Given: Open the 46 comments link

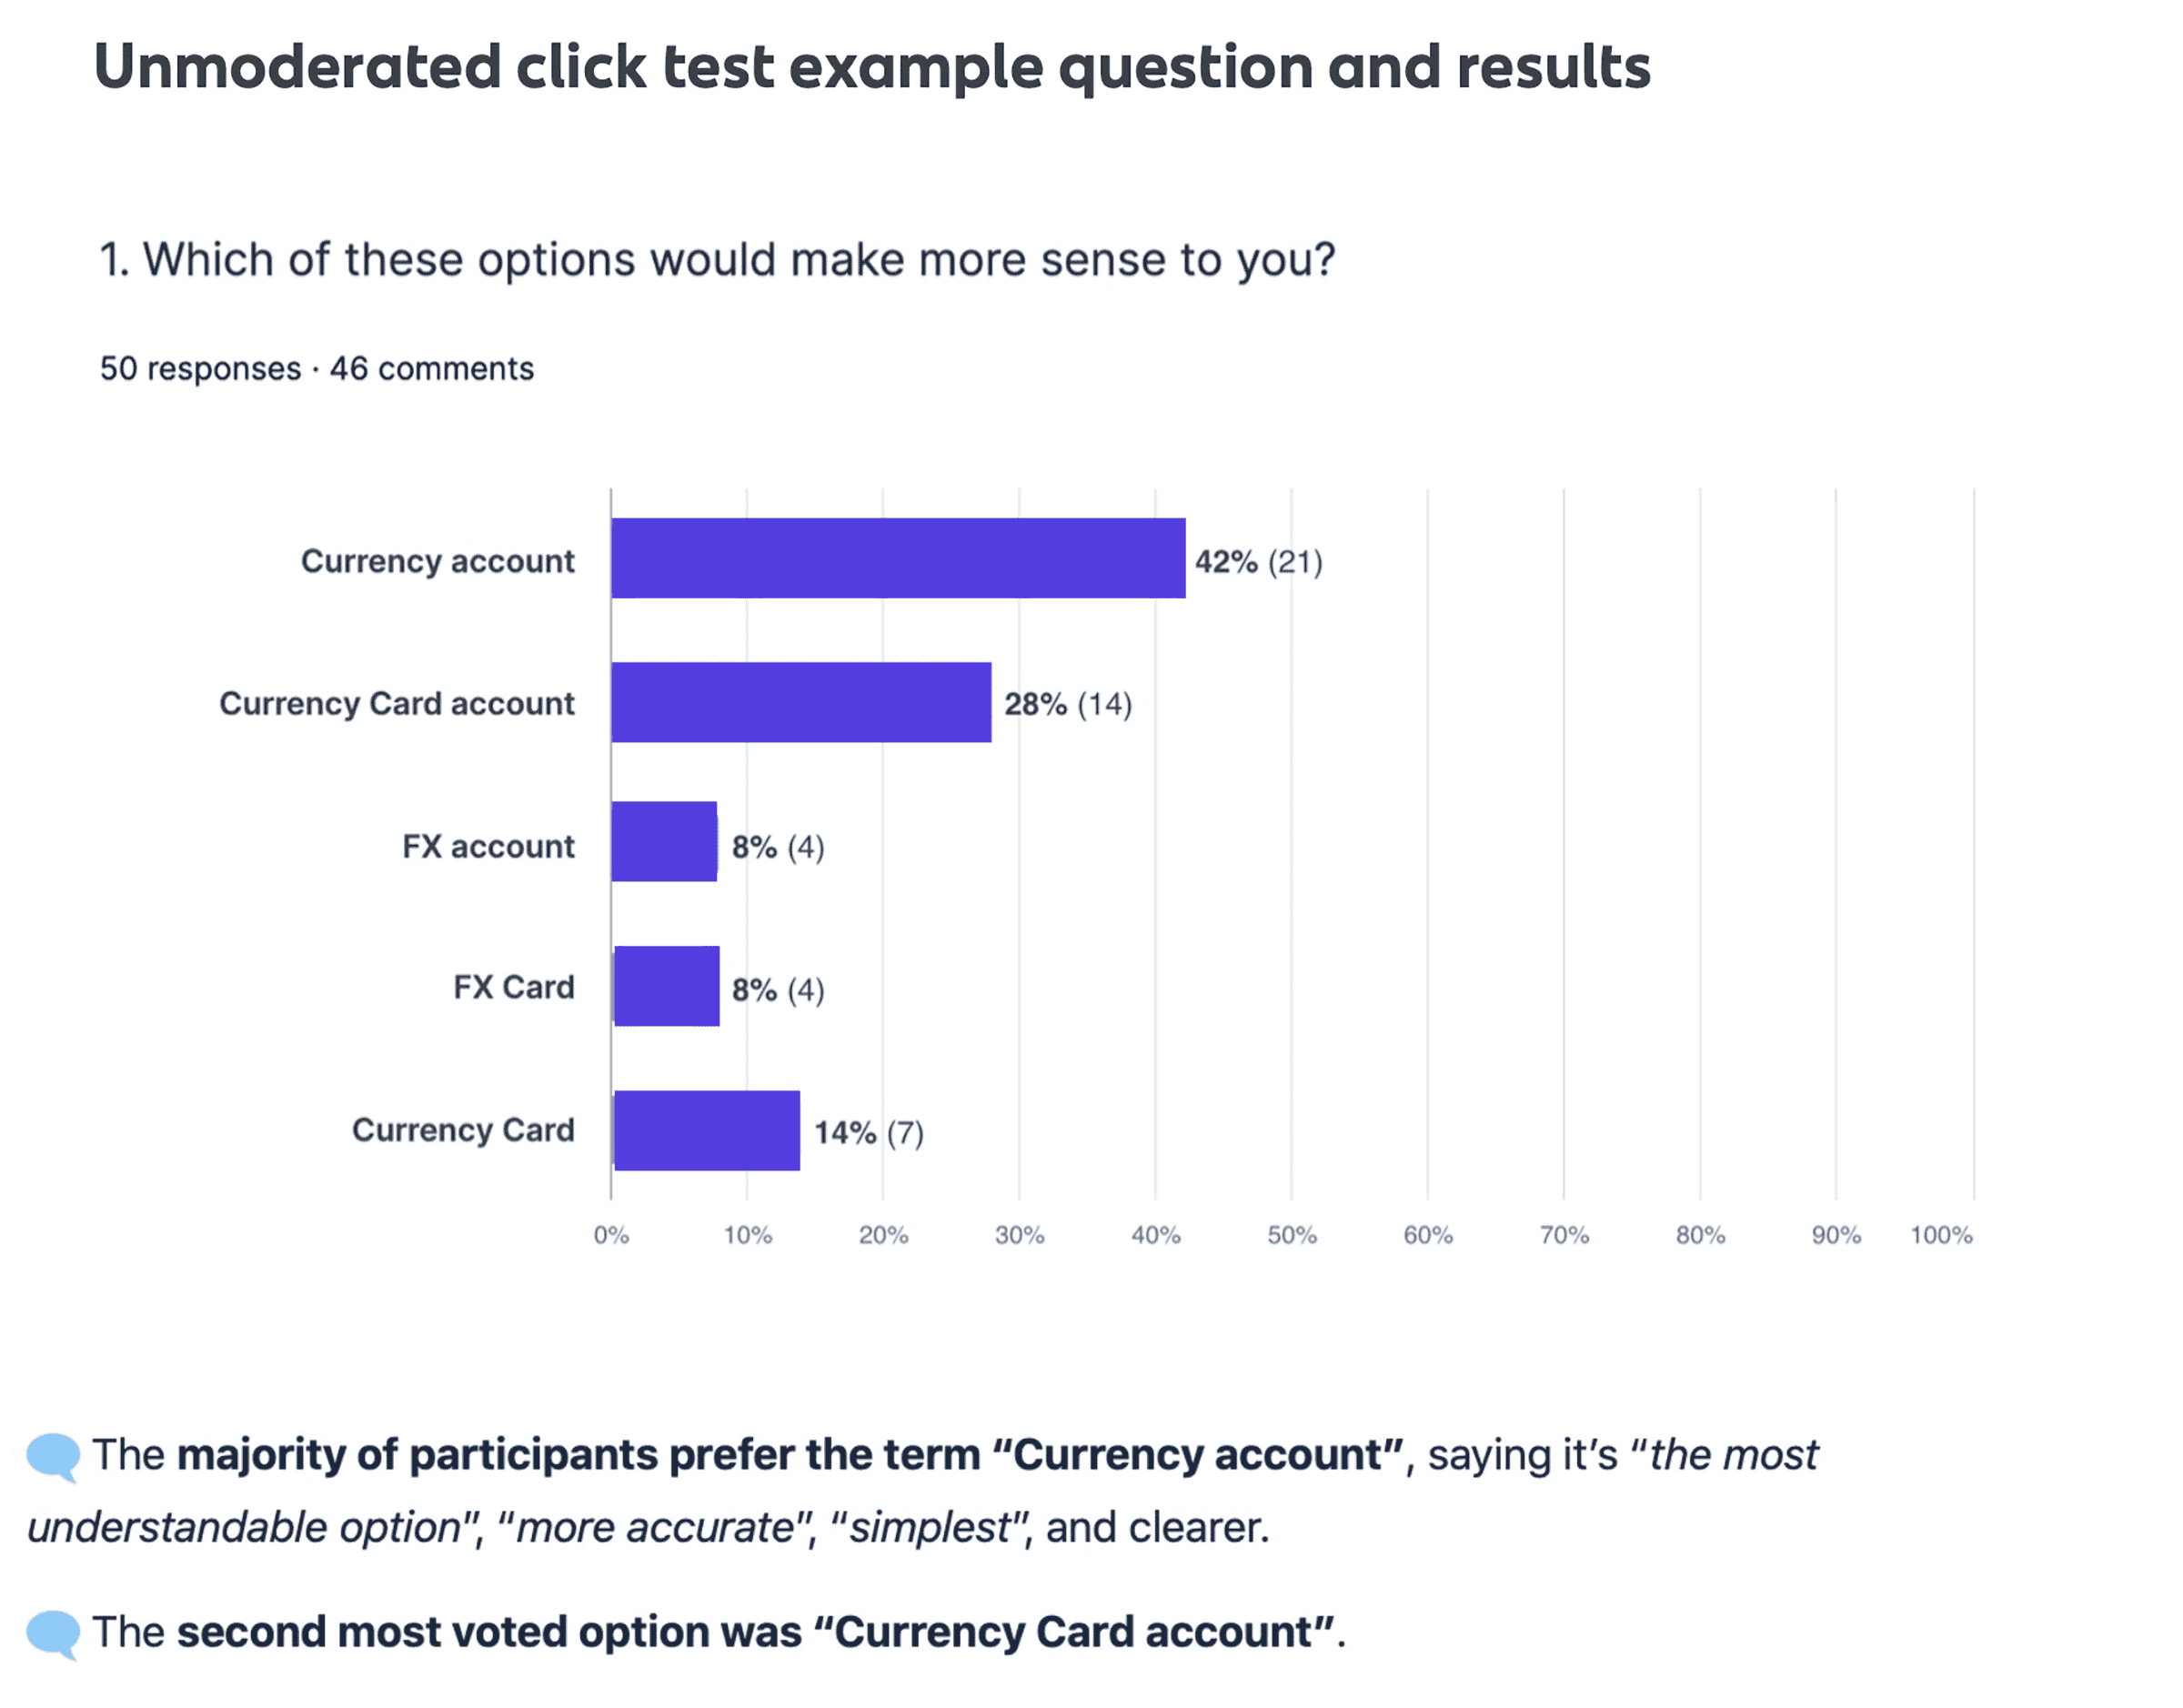Looking at the screenshot, I should 431,369.
